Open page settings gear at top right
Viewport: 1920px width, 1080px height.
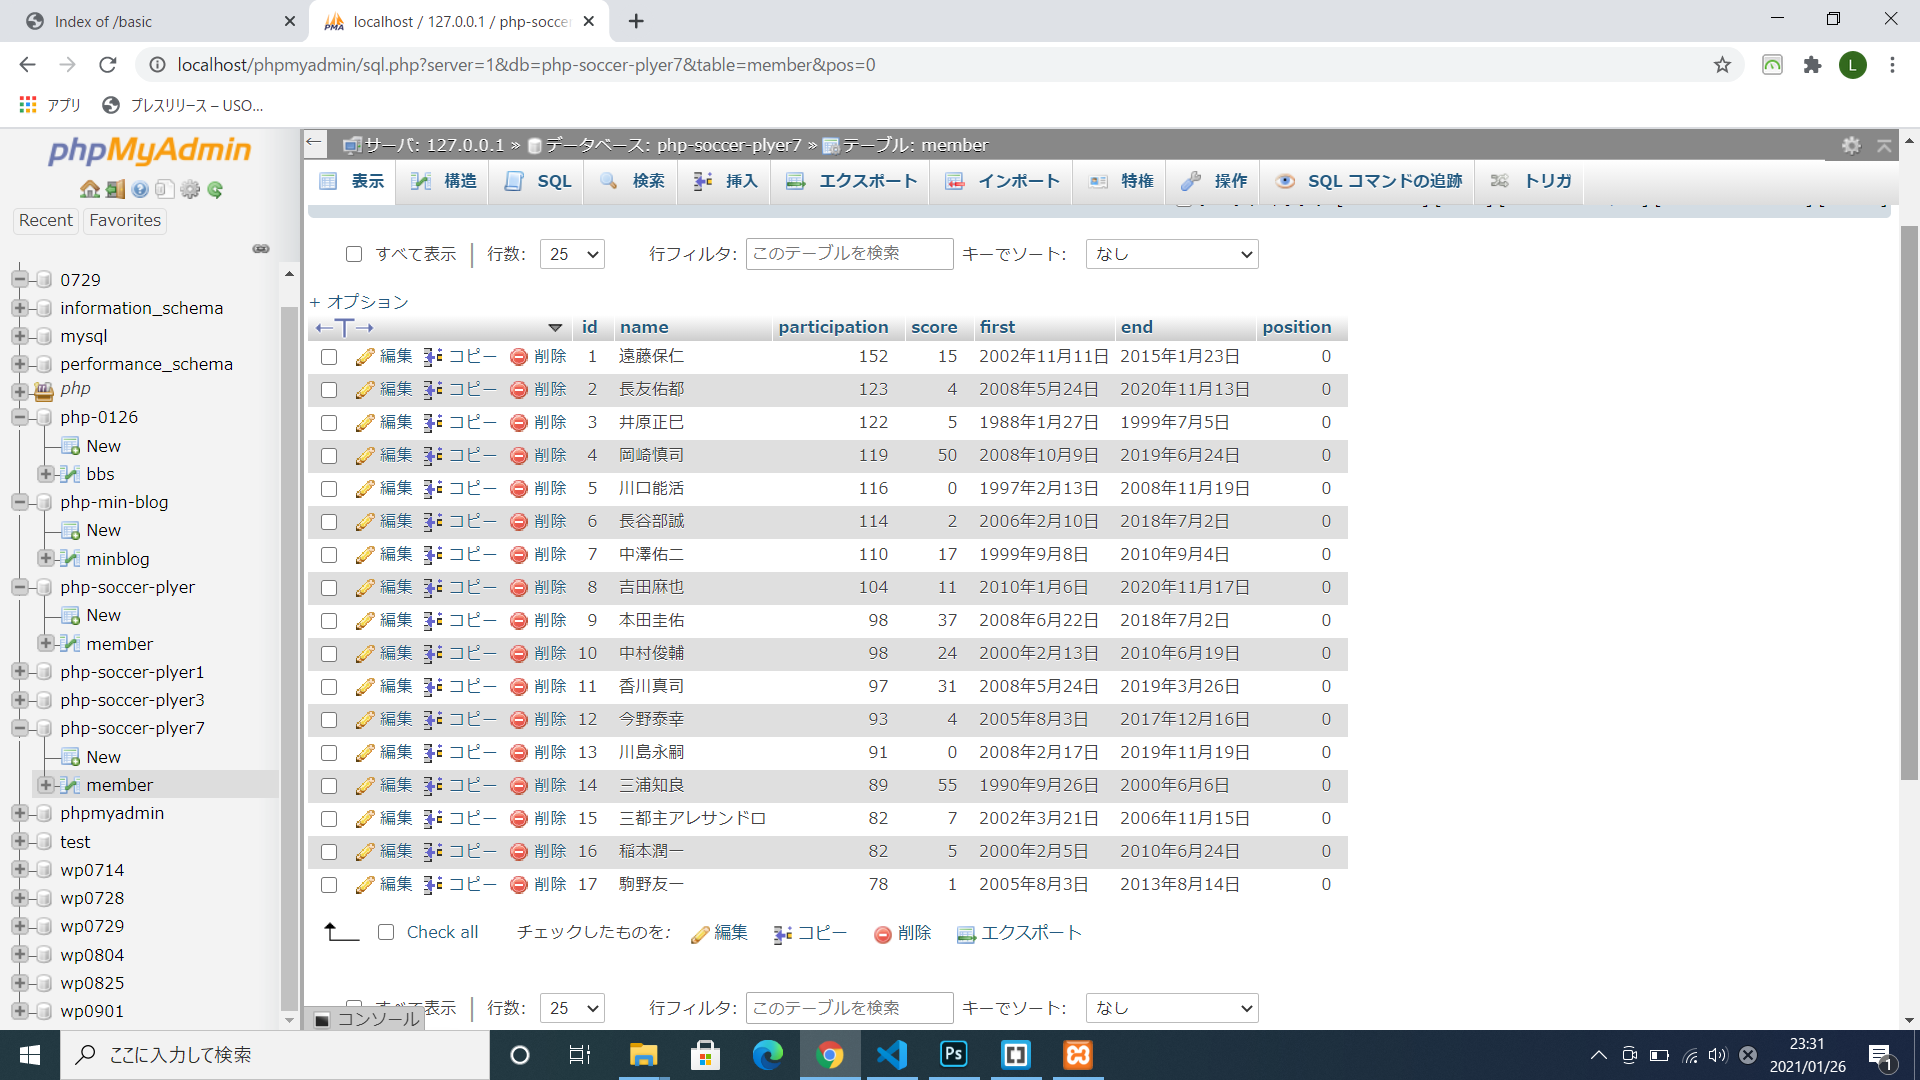pos(1851,145)
